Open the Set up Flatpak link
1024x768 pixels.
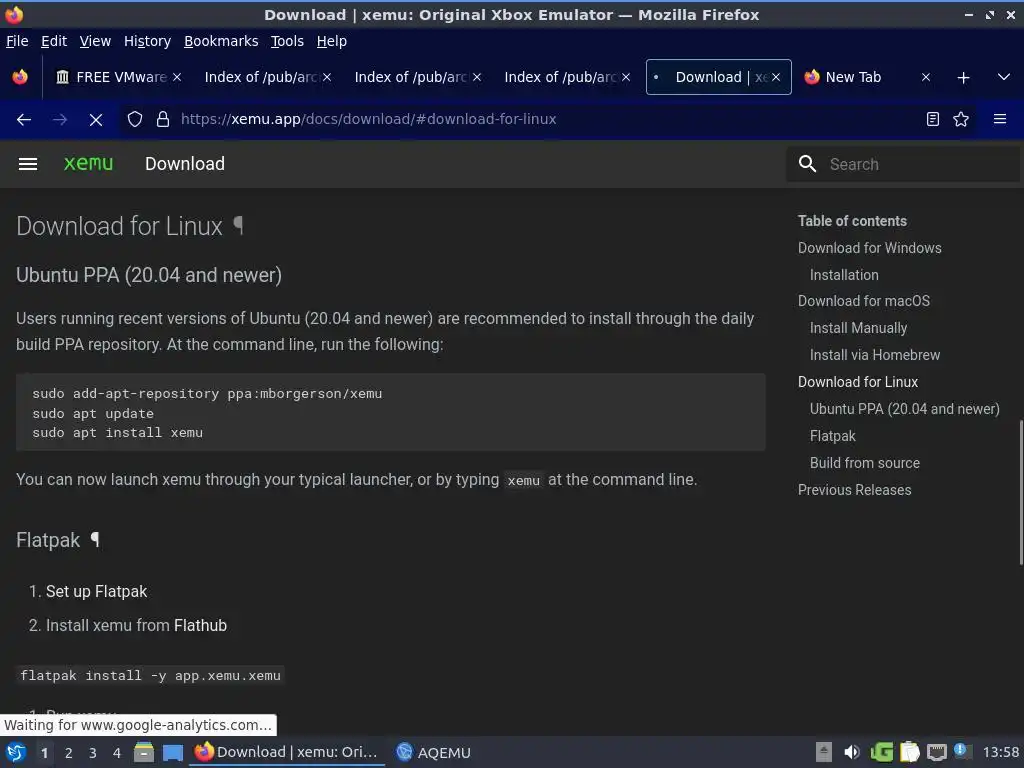pyautogui.click(x=96, y=592)
